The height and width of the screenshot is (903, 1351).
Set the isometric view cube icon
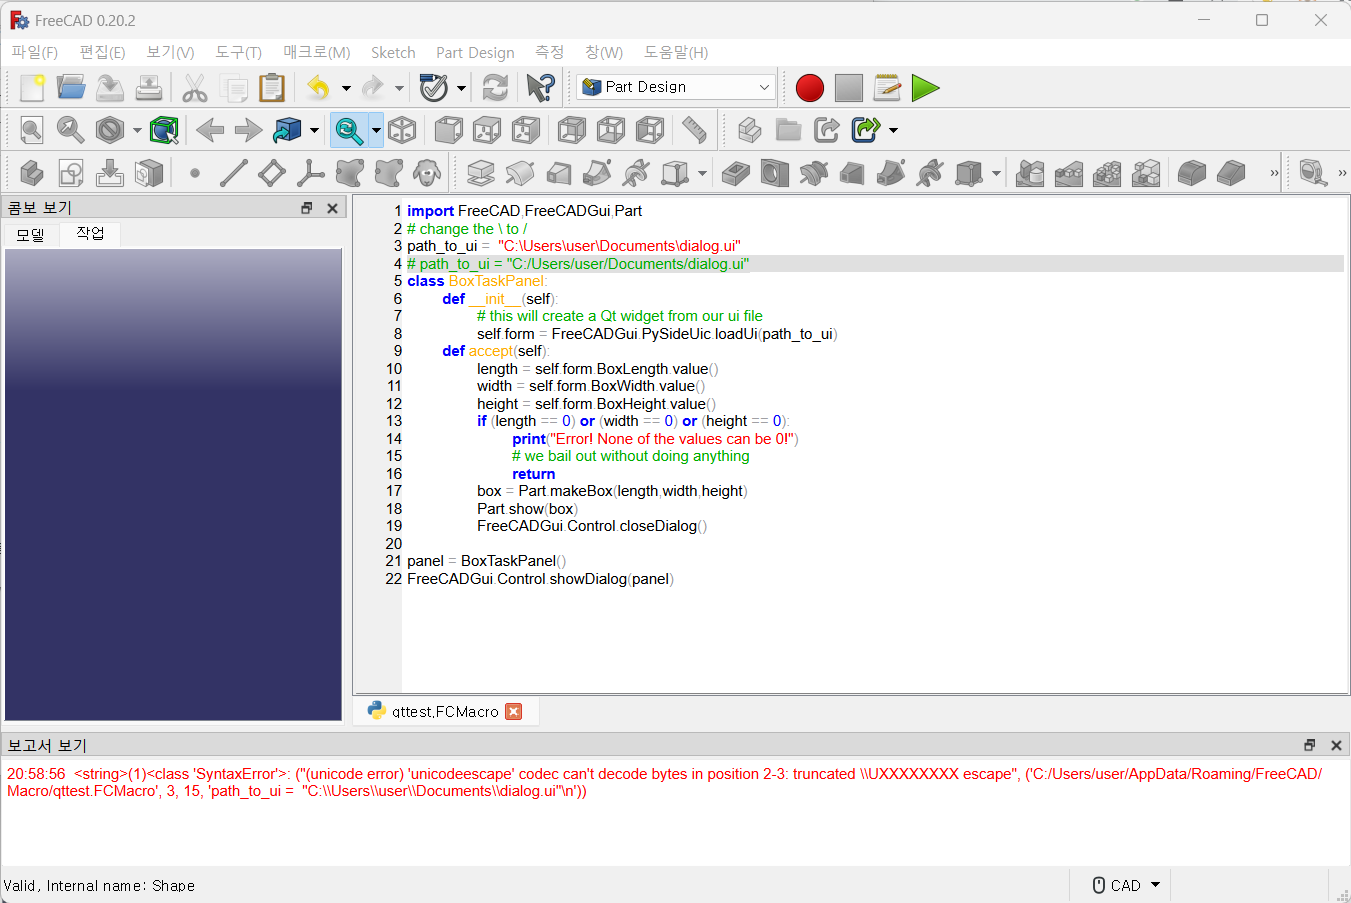(402, 130)
